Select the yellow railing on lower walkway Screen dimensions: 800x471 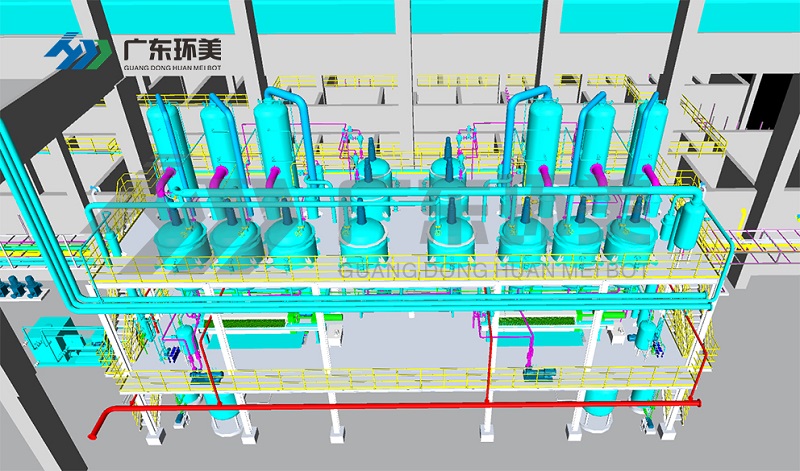[400, 378]
